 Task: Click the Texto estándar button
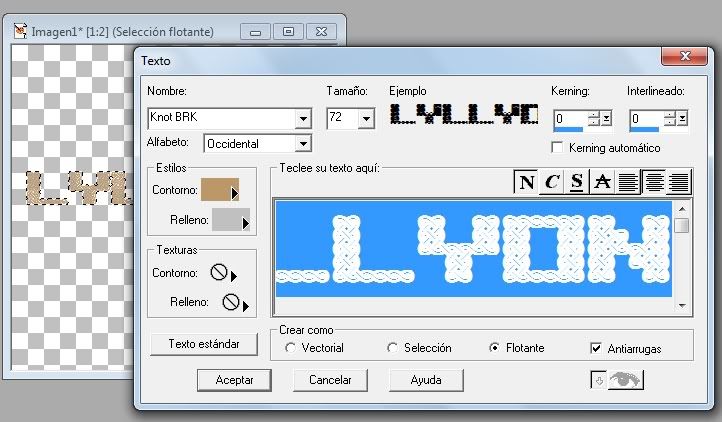click(x=203, y=344)
